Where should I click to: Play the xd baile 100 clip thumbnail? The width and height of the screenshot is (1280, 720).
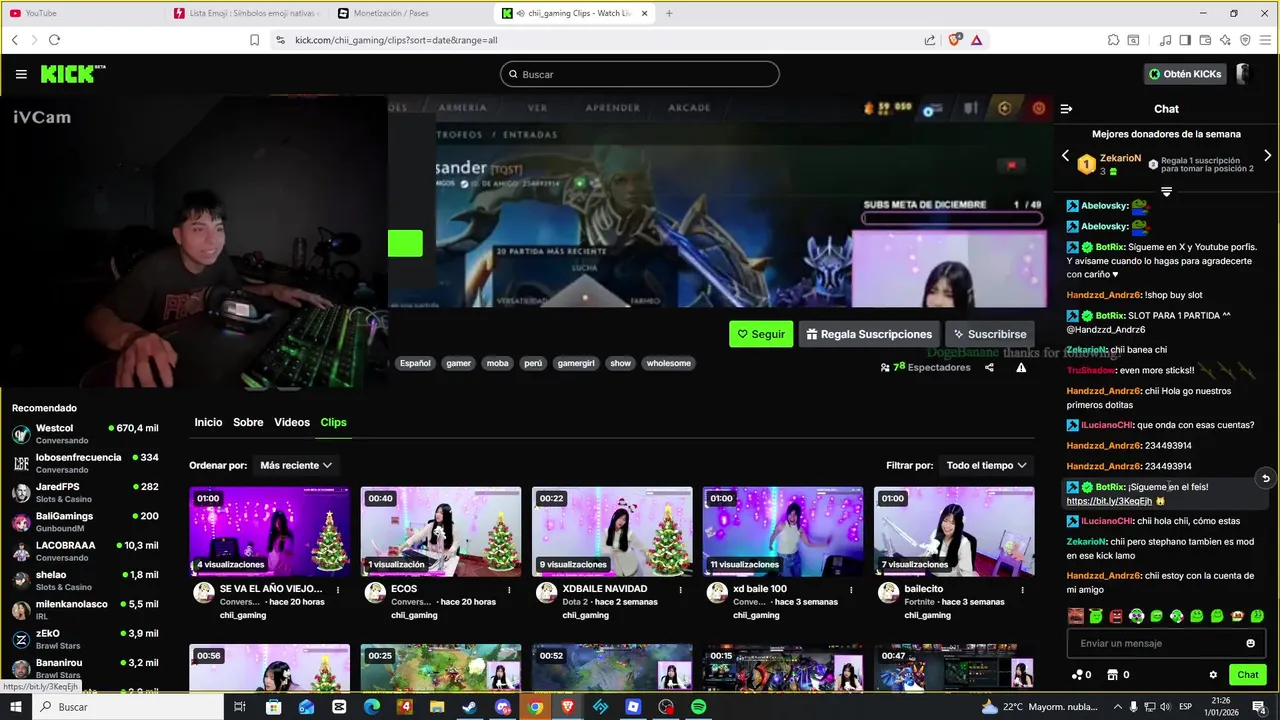point(783,532)
